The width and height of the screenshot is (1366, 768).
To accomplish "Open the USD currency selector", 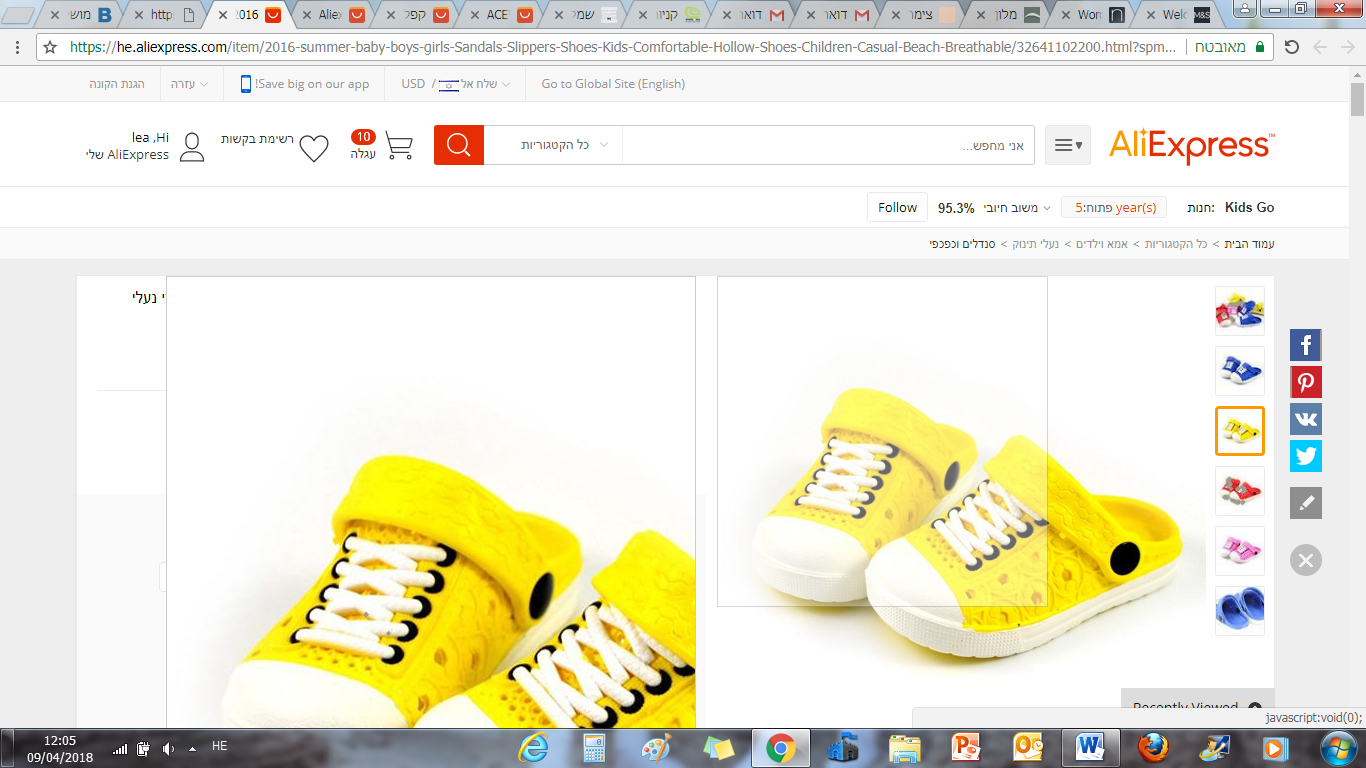I will (x=413, y=84).
